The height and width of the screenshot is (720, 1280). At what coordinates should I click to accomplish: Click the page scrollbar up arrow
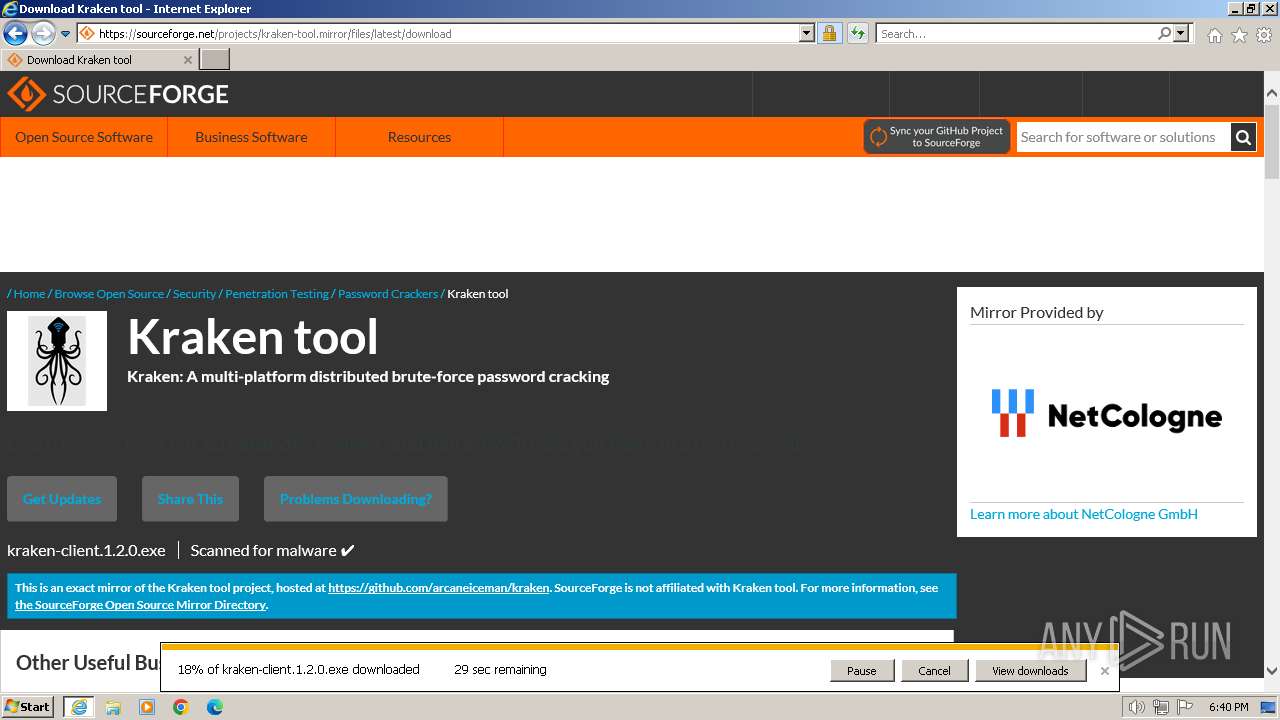pyautogui.click(x=1272, y=92)
